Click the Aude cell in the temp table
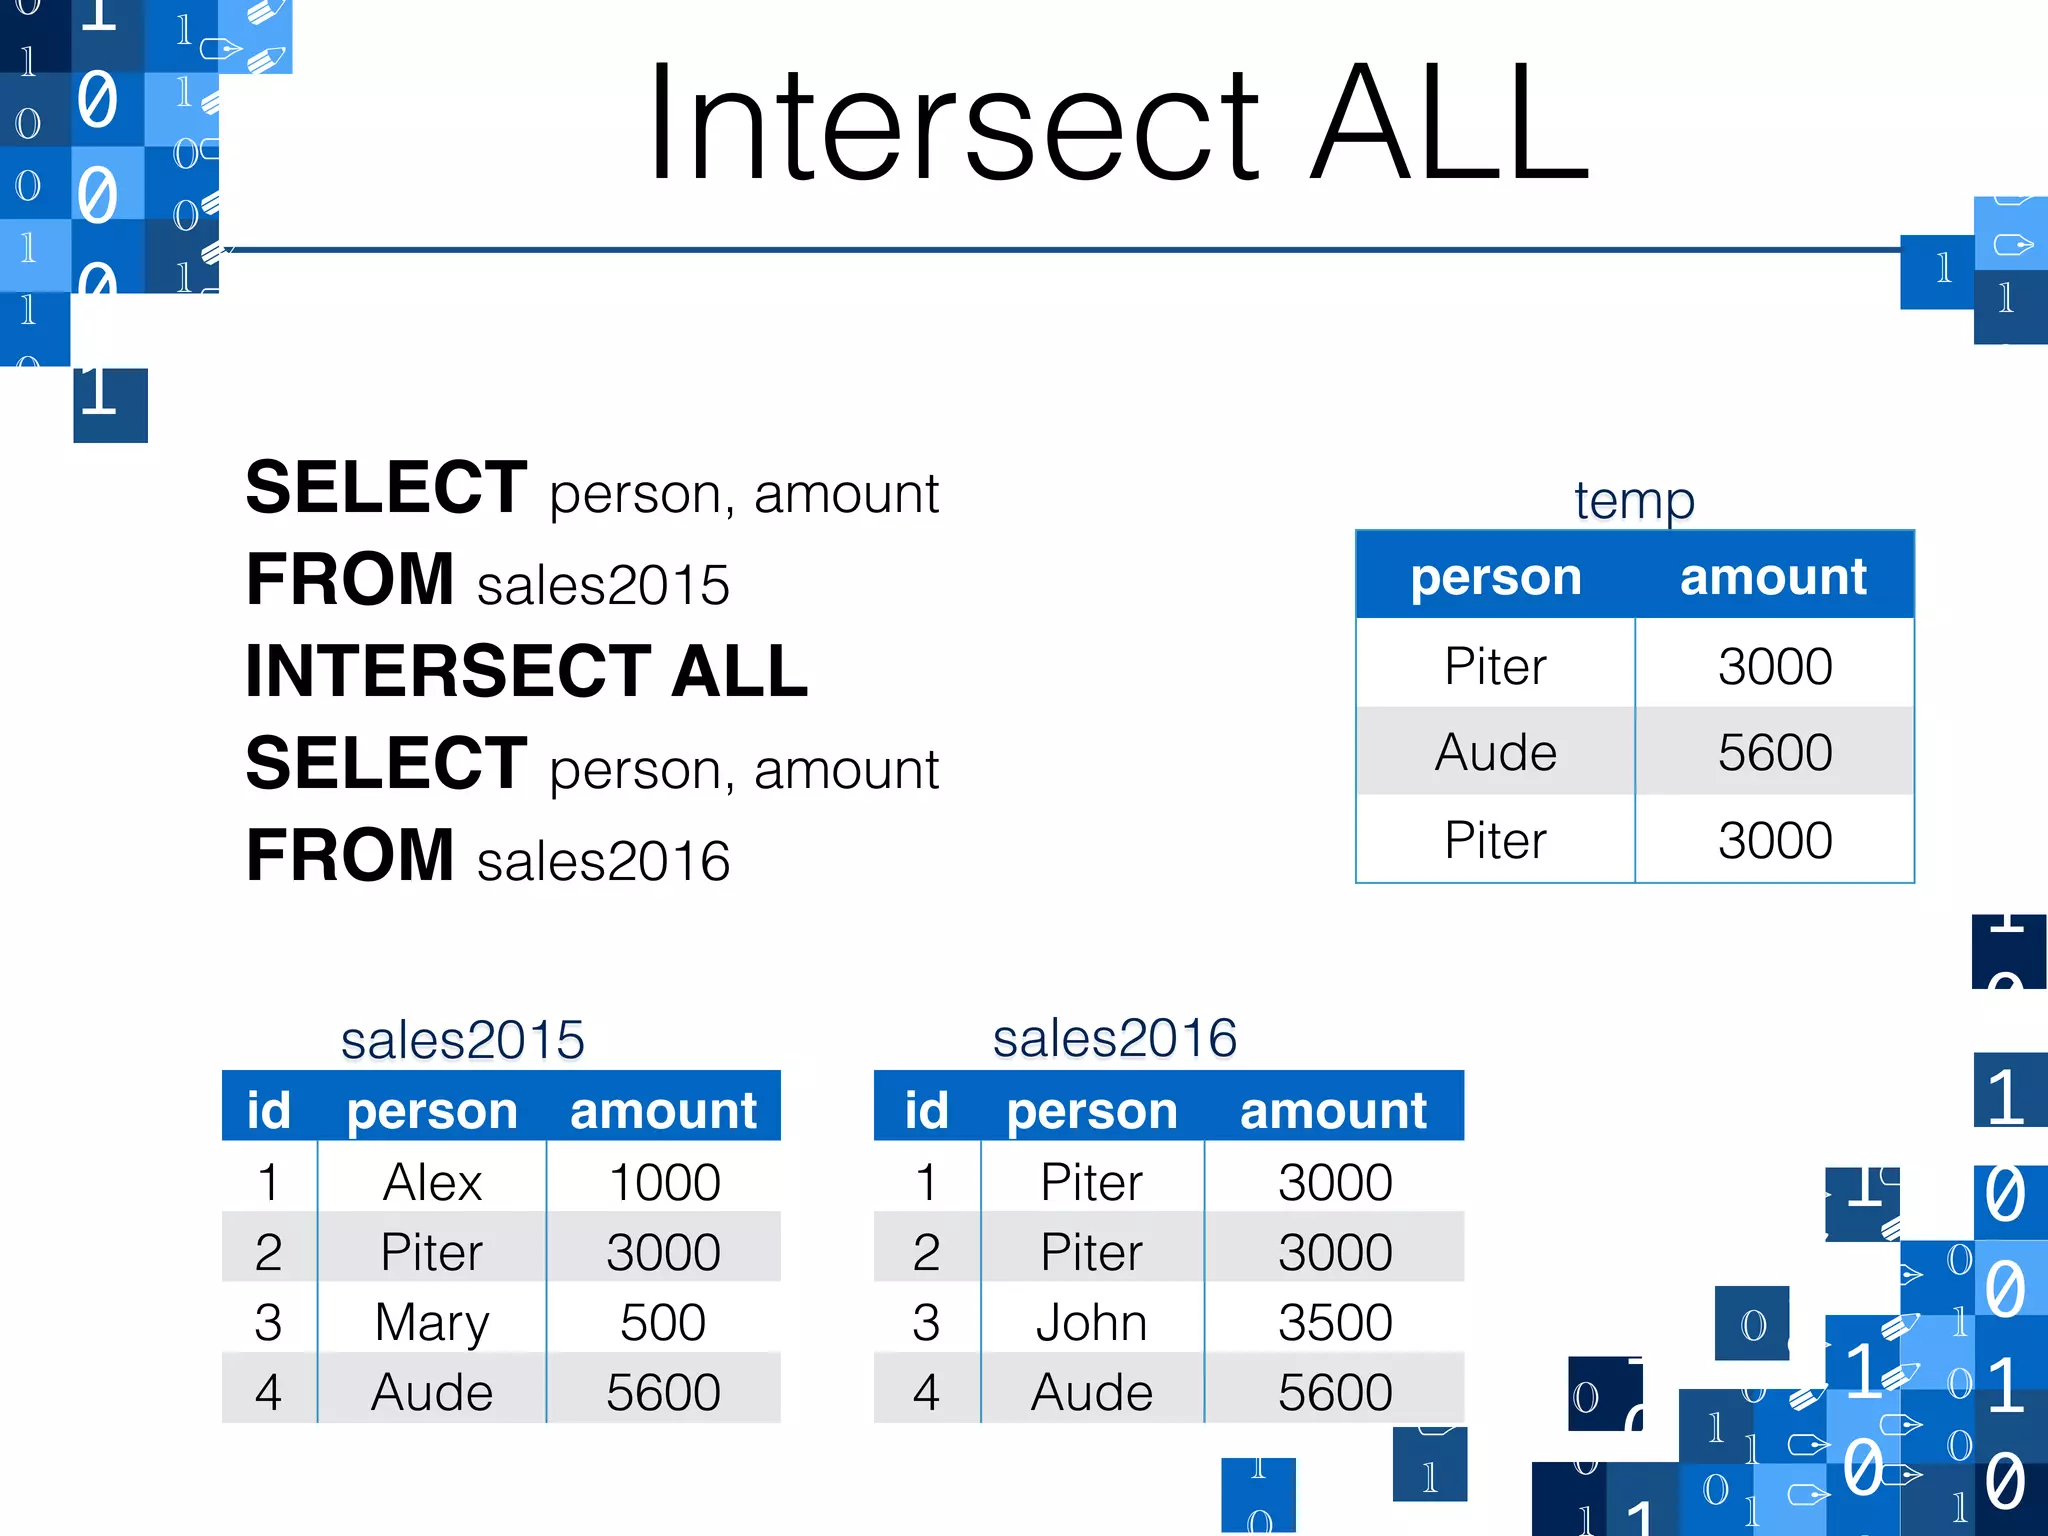This screenshot has height=1536, width=2048. point(1496,752)
